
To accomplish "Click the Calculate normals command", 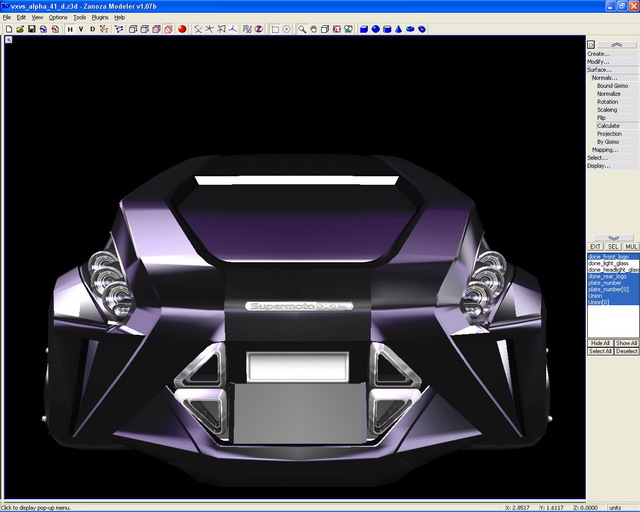I will [x=608, y=126].
